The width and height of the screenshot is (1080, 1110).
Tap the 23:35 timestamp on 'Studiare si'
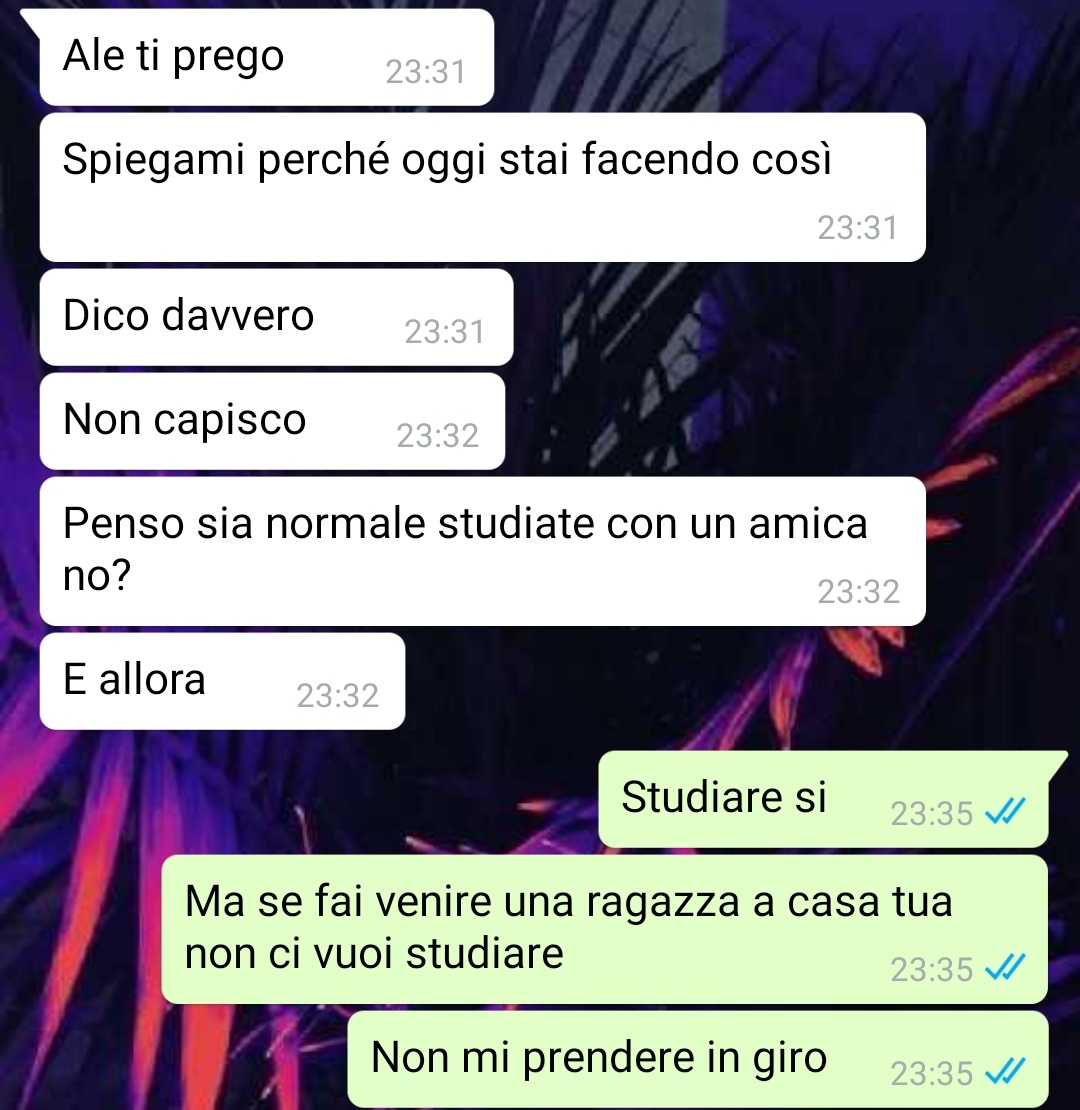[931, 813]
